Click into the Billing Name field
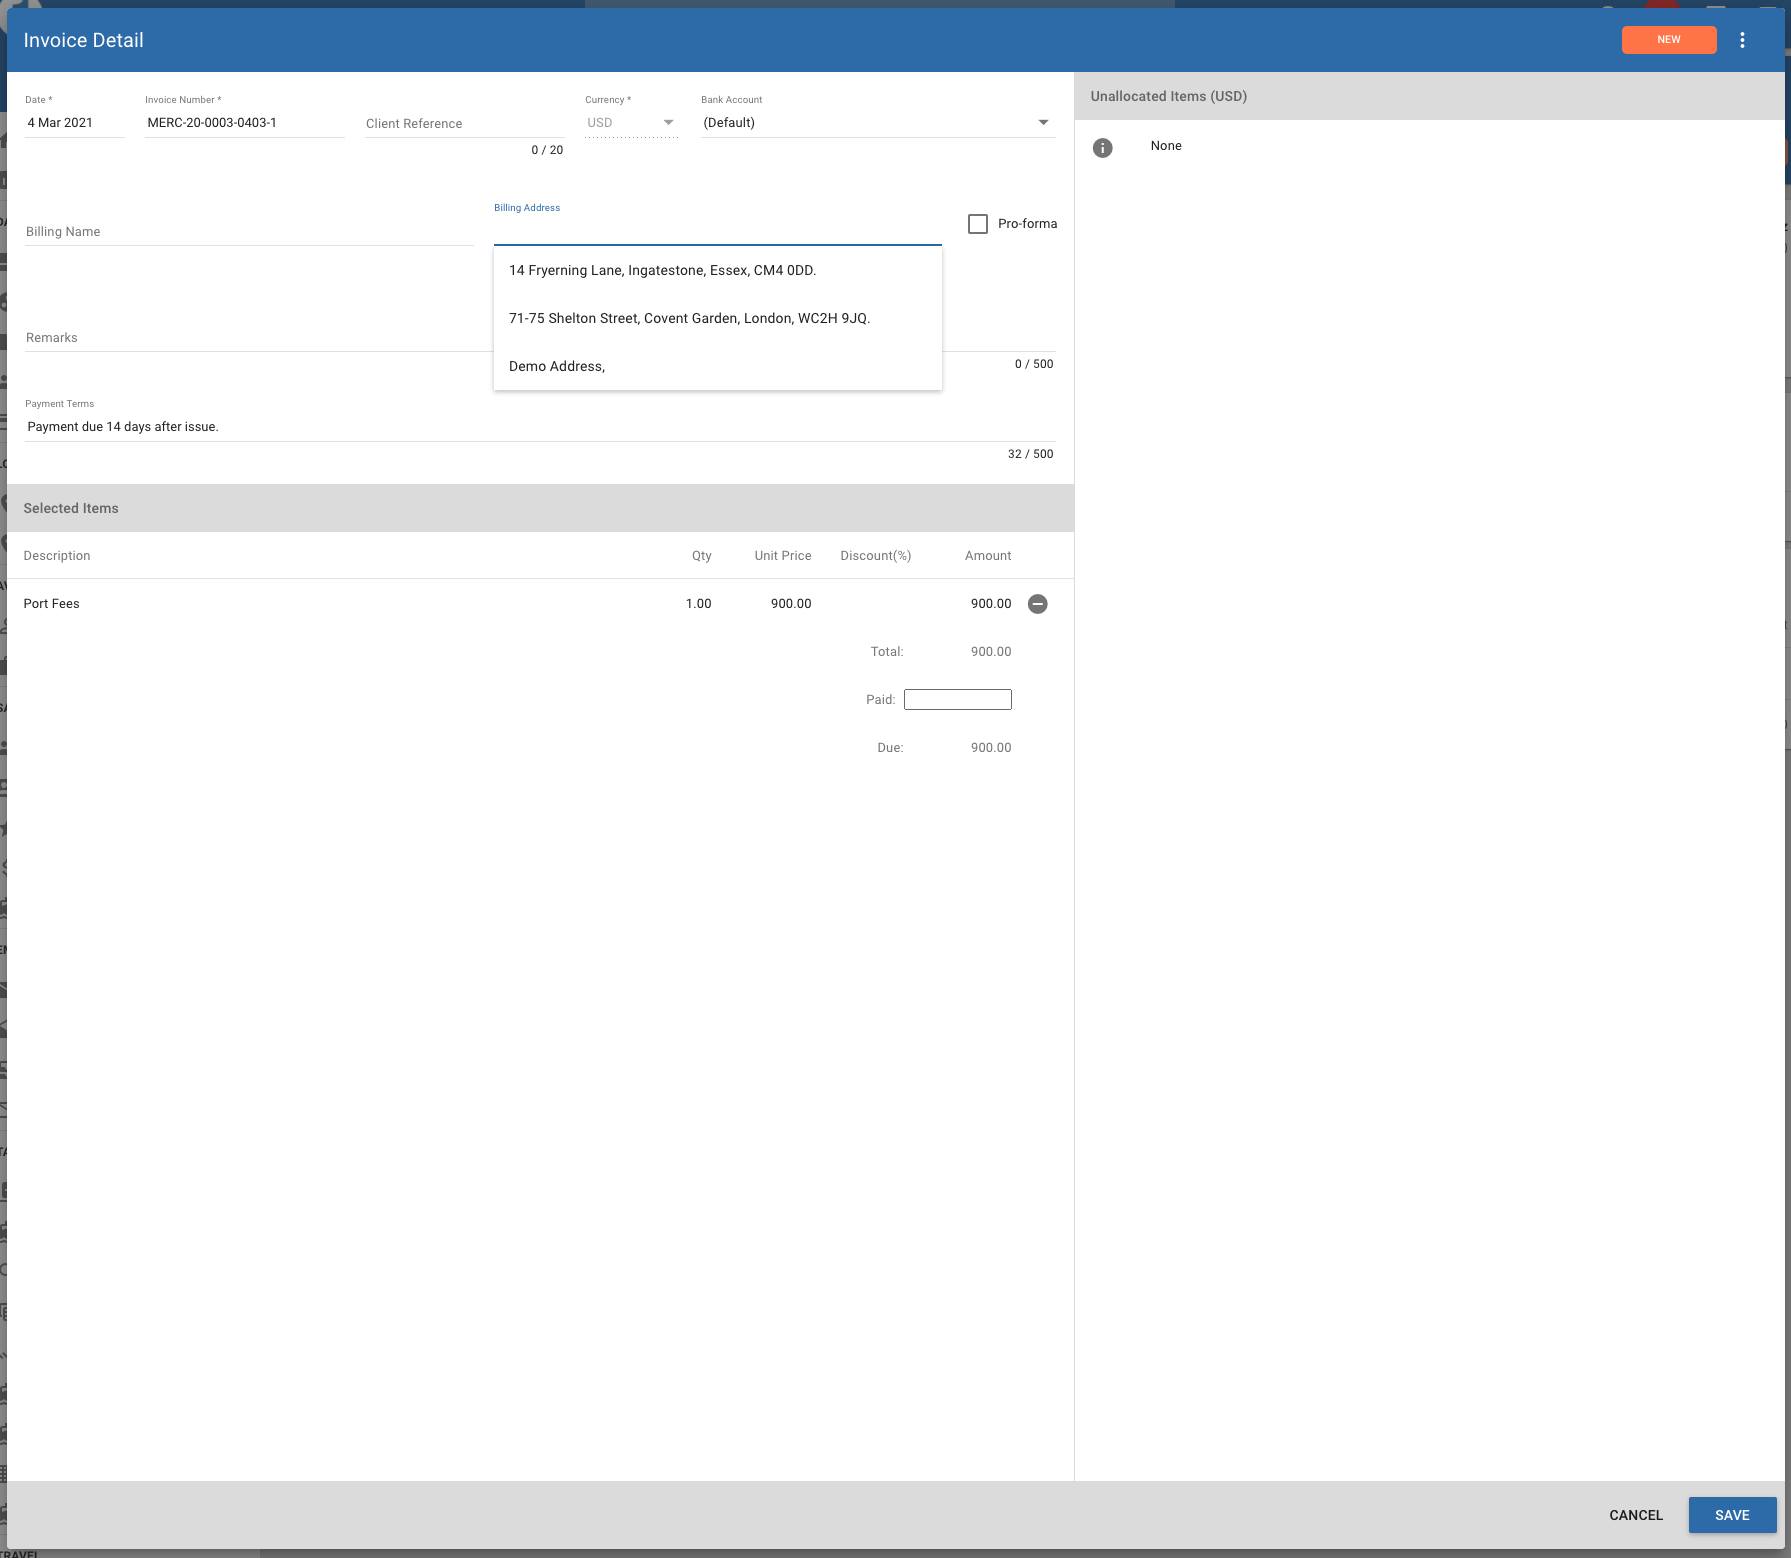Screen dimensions: 1791x1558 click(x=249, y=232)
